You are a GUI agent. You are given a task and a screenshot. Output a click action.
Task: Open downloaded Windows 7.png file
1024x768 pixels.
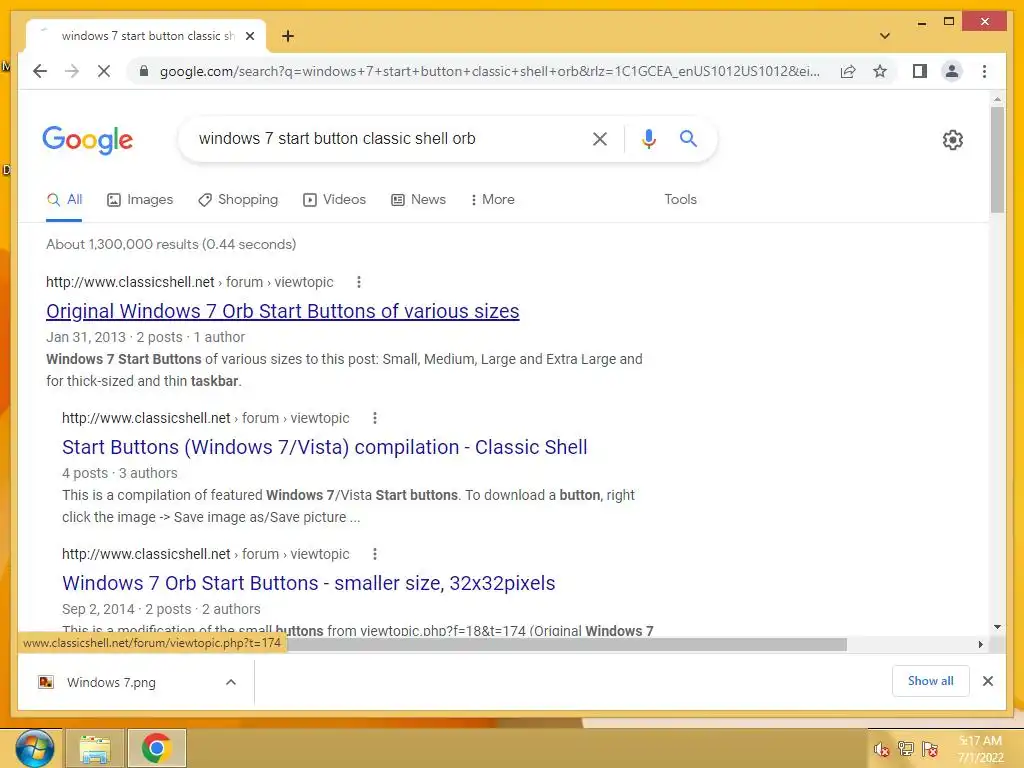click(111, 682)
